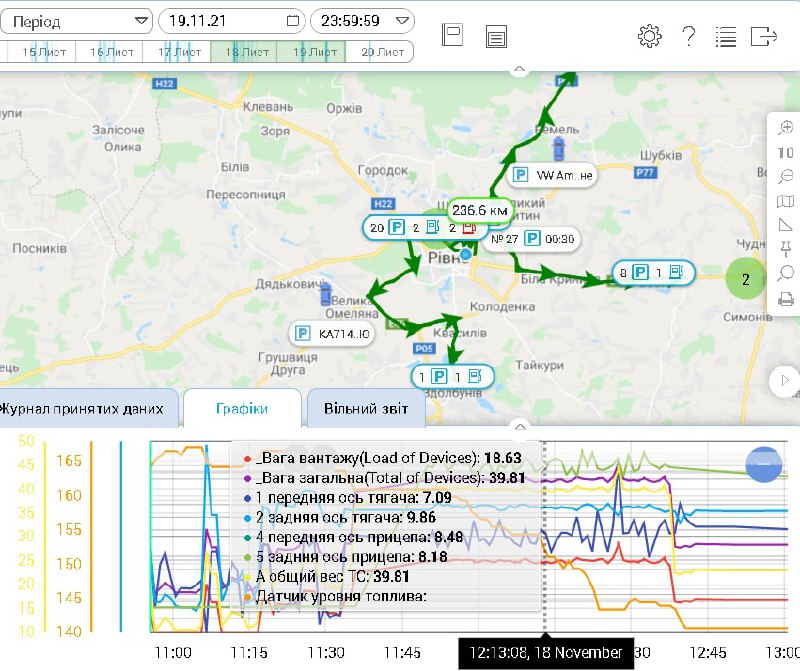The height and width of the screenshot is (671, 800).
Task: Open the 1 parking cluster near Здолбунів
Action: coord(452,377)
